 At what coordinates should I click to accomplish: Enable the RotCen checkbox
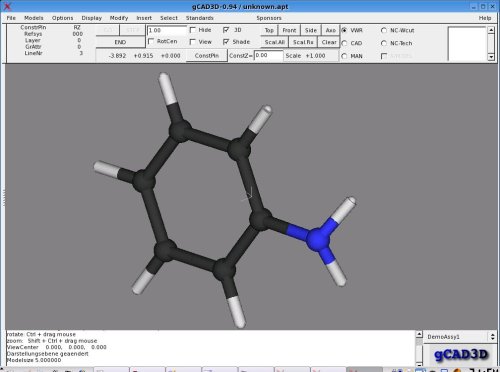151,41
